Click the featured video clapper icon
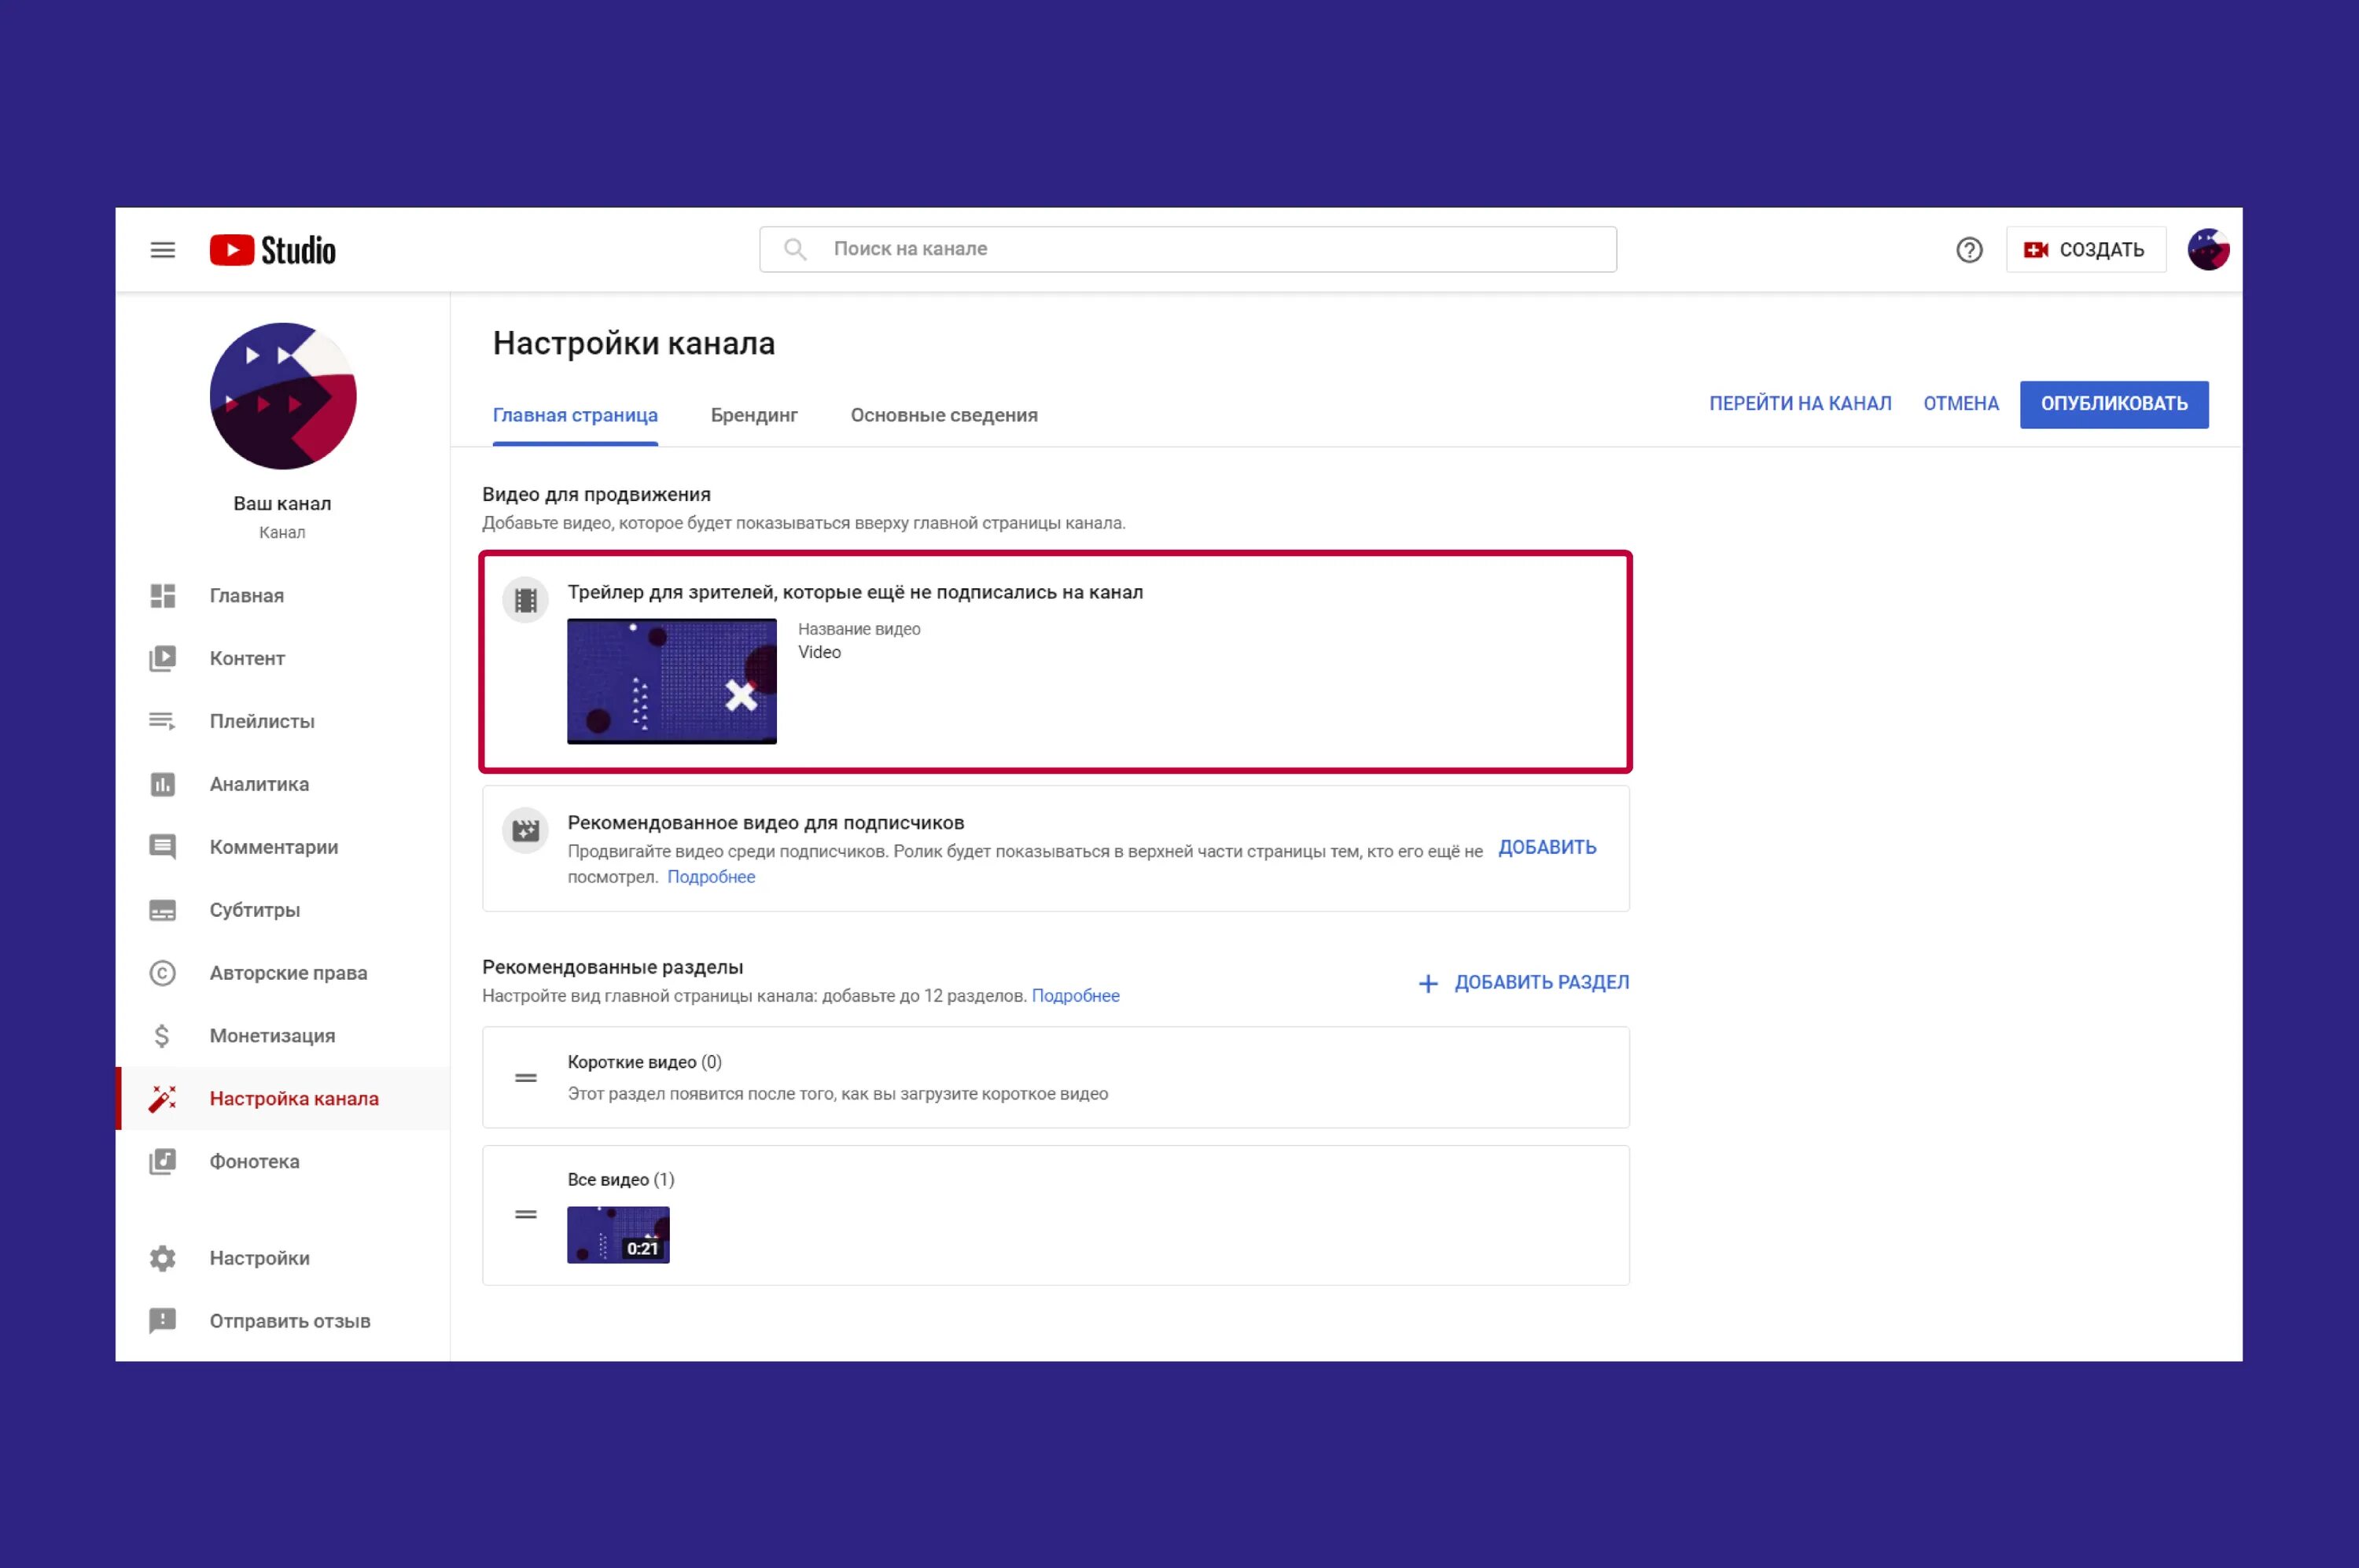This screenshot has height=1568, width=2359. click(526, 831)
